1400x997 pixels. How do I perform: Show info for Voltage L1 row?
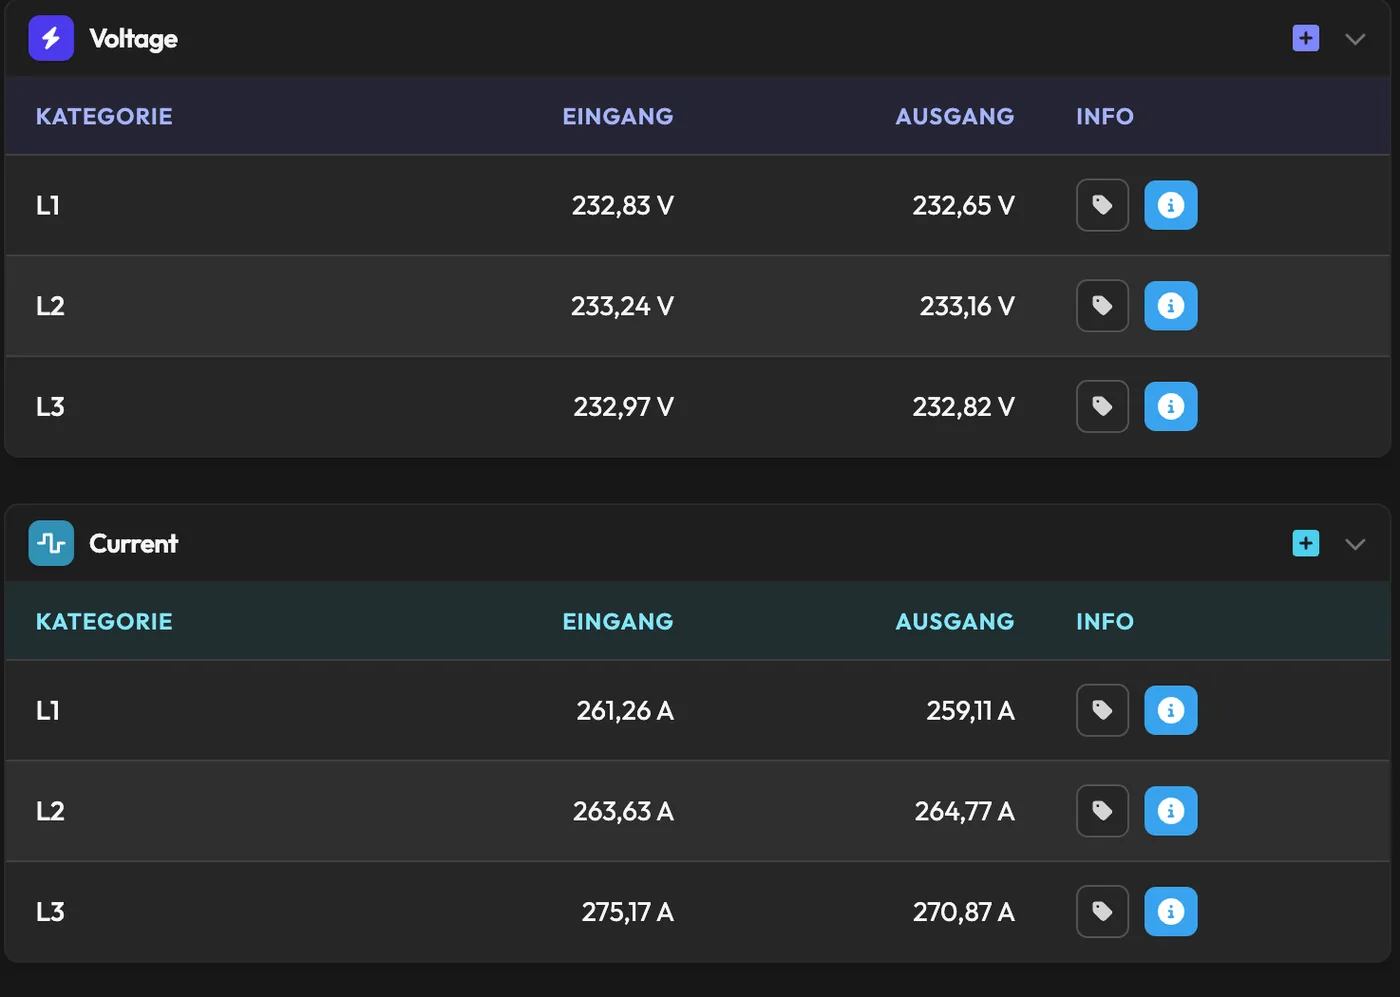coord(1171,205)
